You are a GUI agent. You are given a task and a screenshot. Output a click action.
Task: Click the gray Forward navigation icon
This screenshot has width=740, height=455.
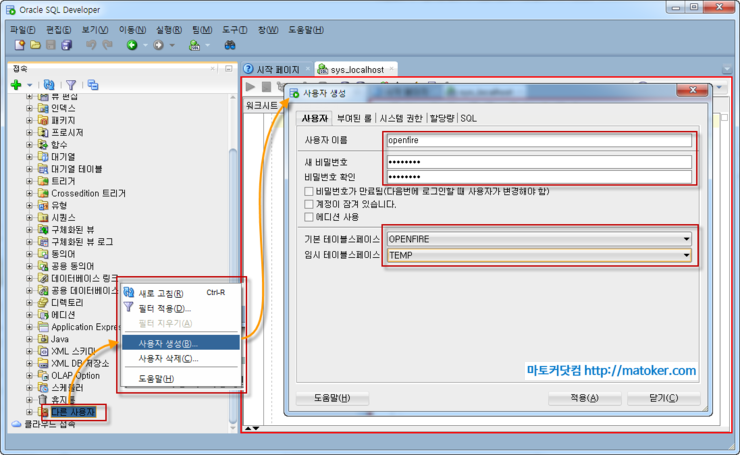tap(159, 45)
